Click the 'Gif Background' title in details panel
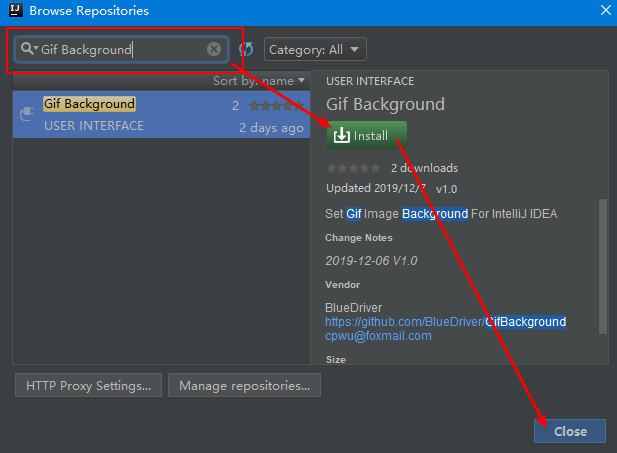This screenshot has height=453, width=617. [x=385, y=104]
